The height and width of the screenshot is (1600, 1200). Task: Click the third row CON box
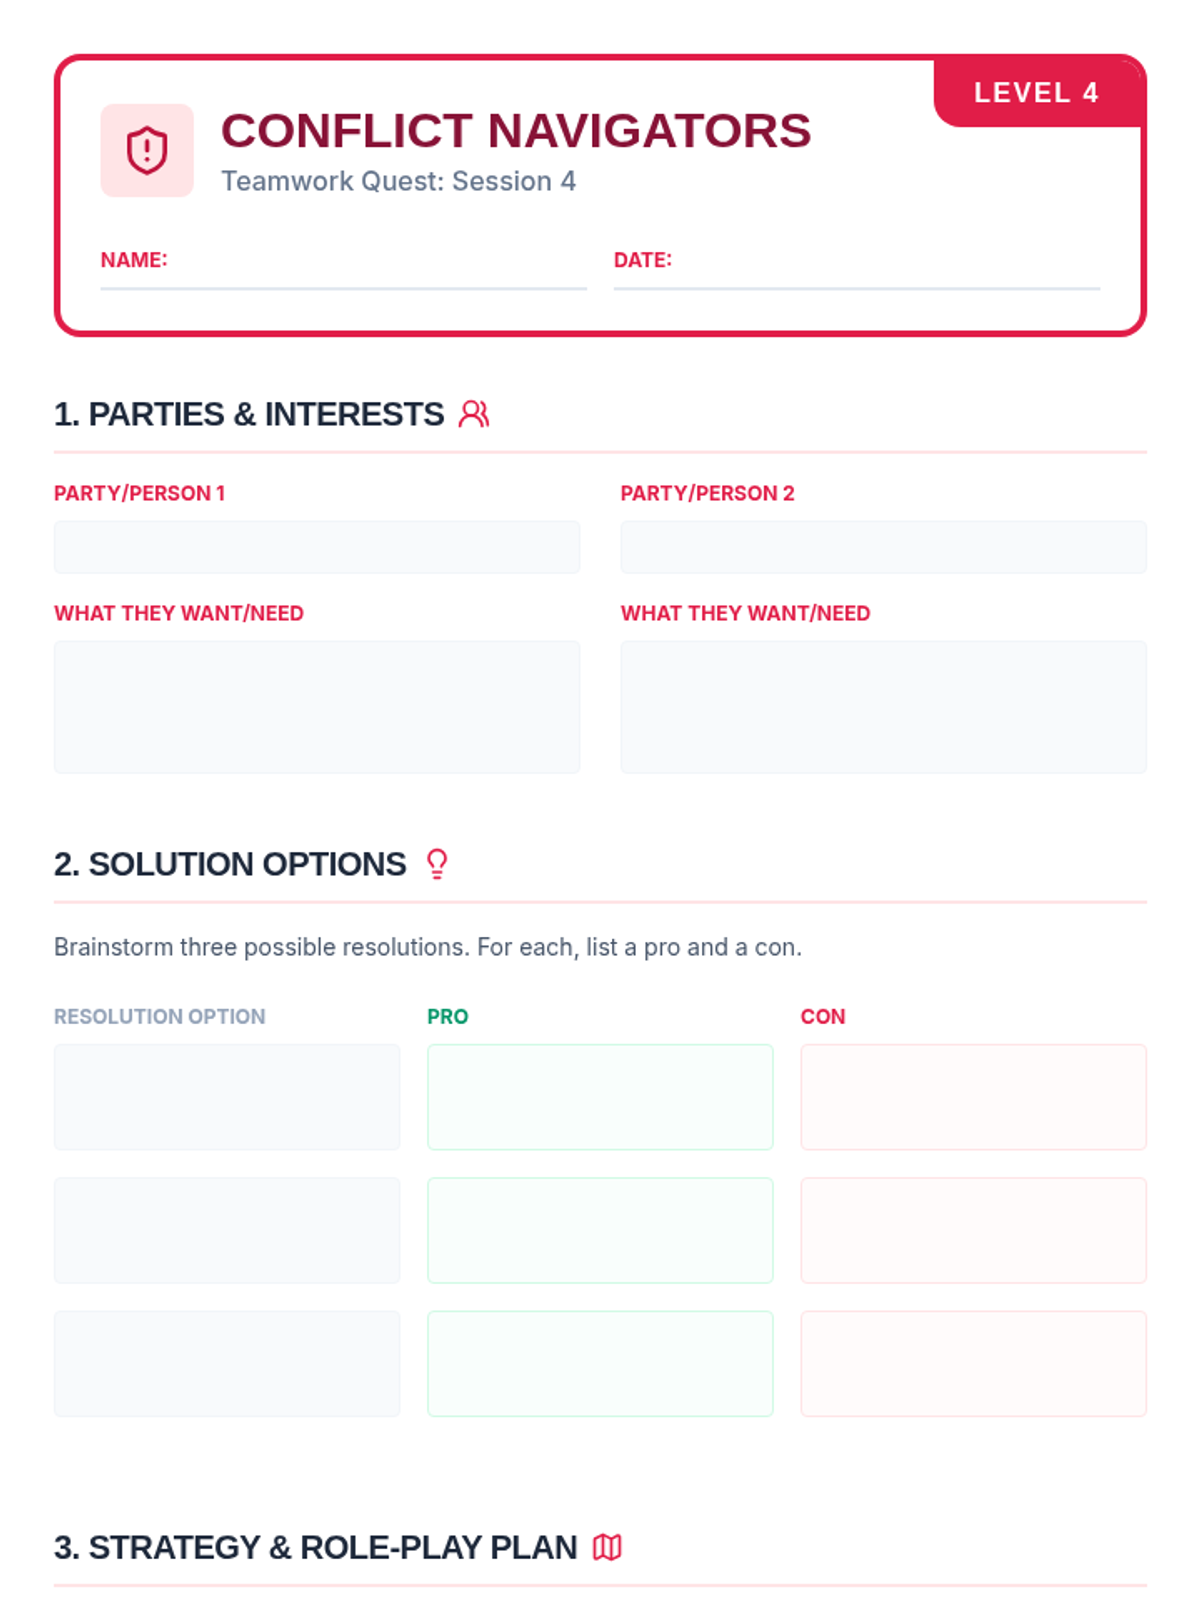coord(973,1364)
